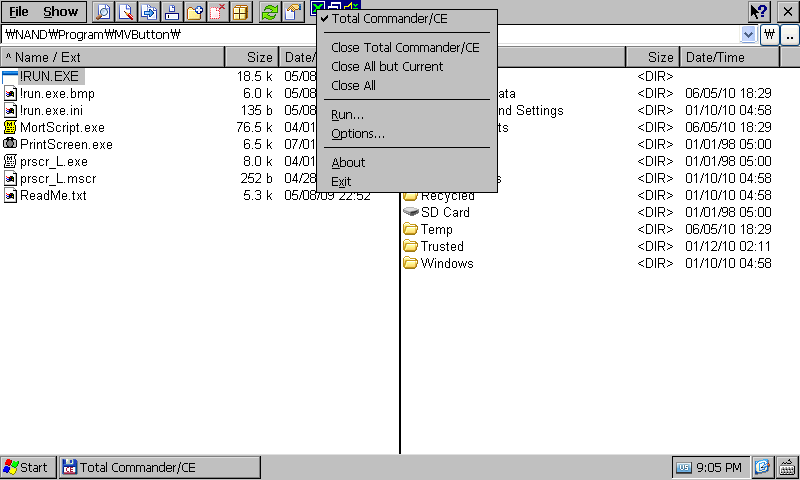Open the on-screen keyboard tray icon
Viewport: 800px width, 480px height.
pos(787,467)
